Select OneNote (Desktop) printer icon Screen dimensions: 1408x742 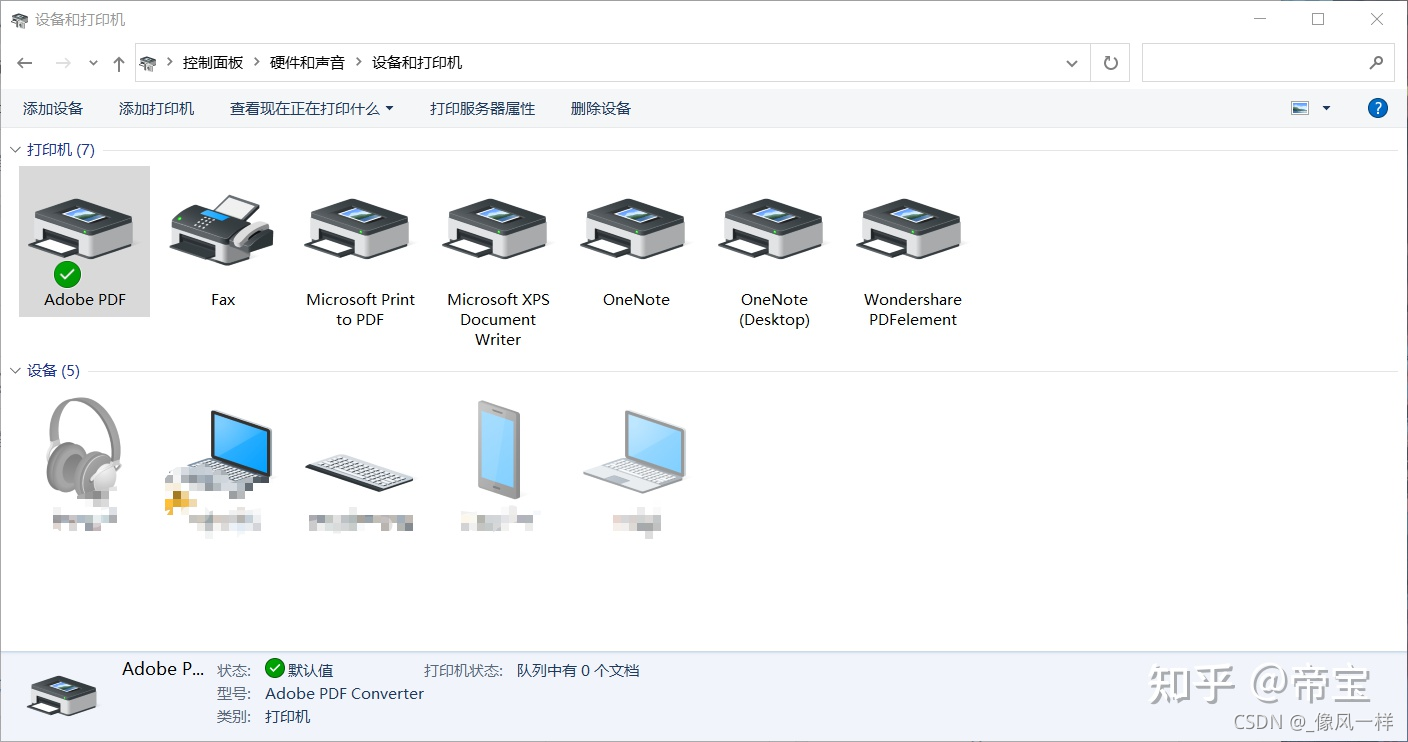tap(774, 228)
